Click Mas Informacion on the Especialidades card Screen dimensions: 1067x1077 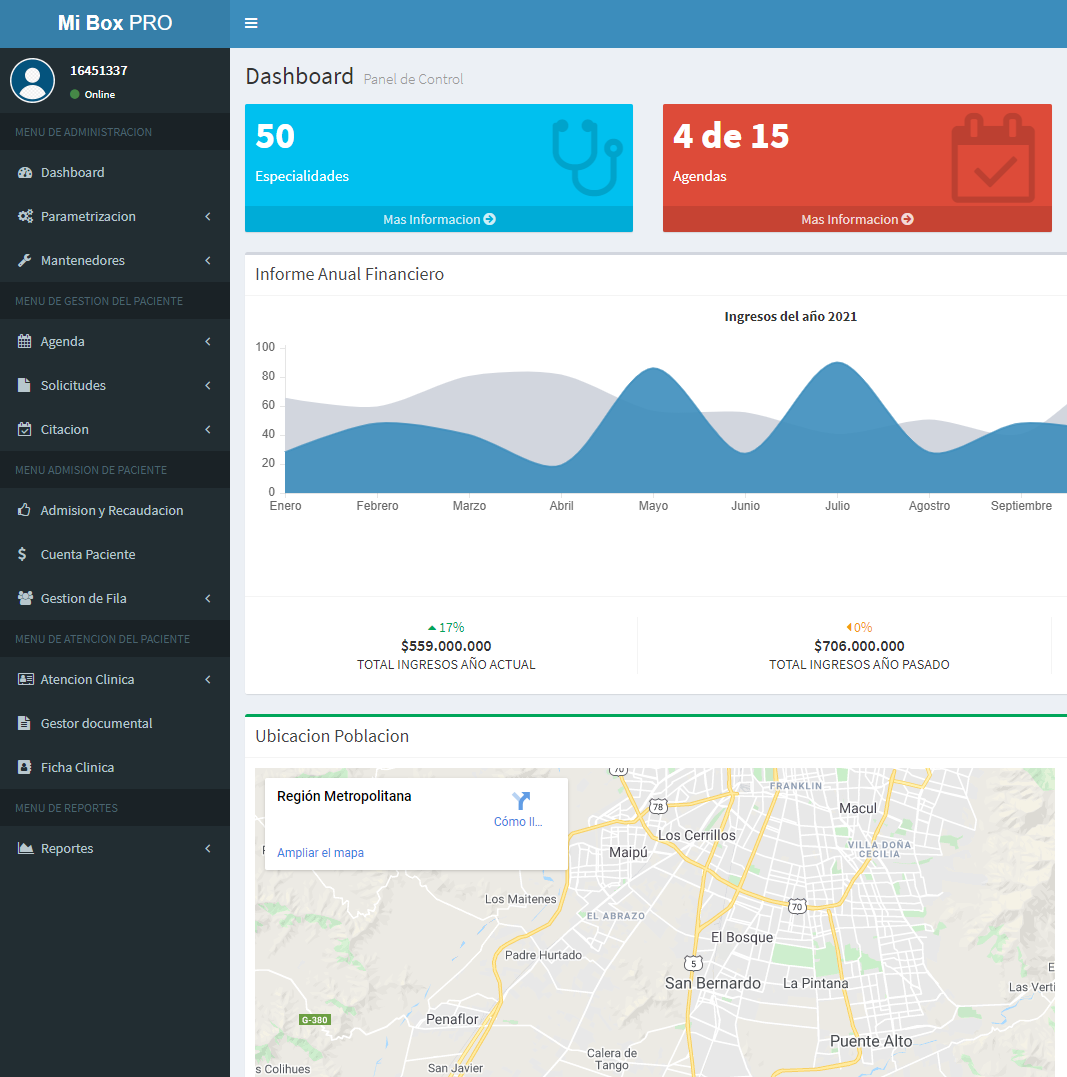pos(438,219)
